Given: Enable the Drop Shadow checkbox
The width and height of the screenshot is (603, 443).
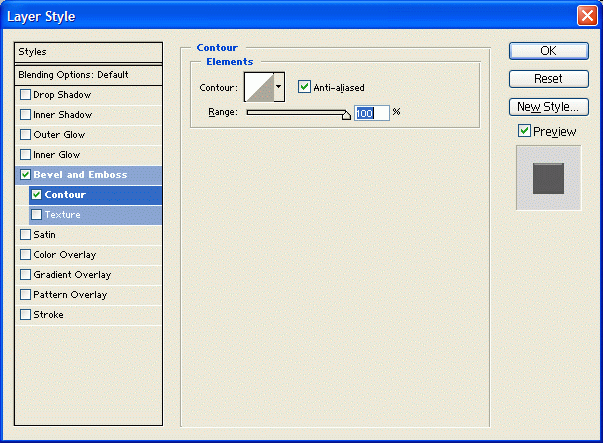Looking at the screenshot, I should click(26, 95).
